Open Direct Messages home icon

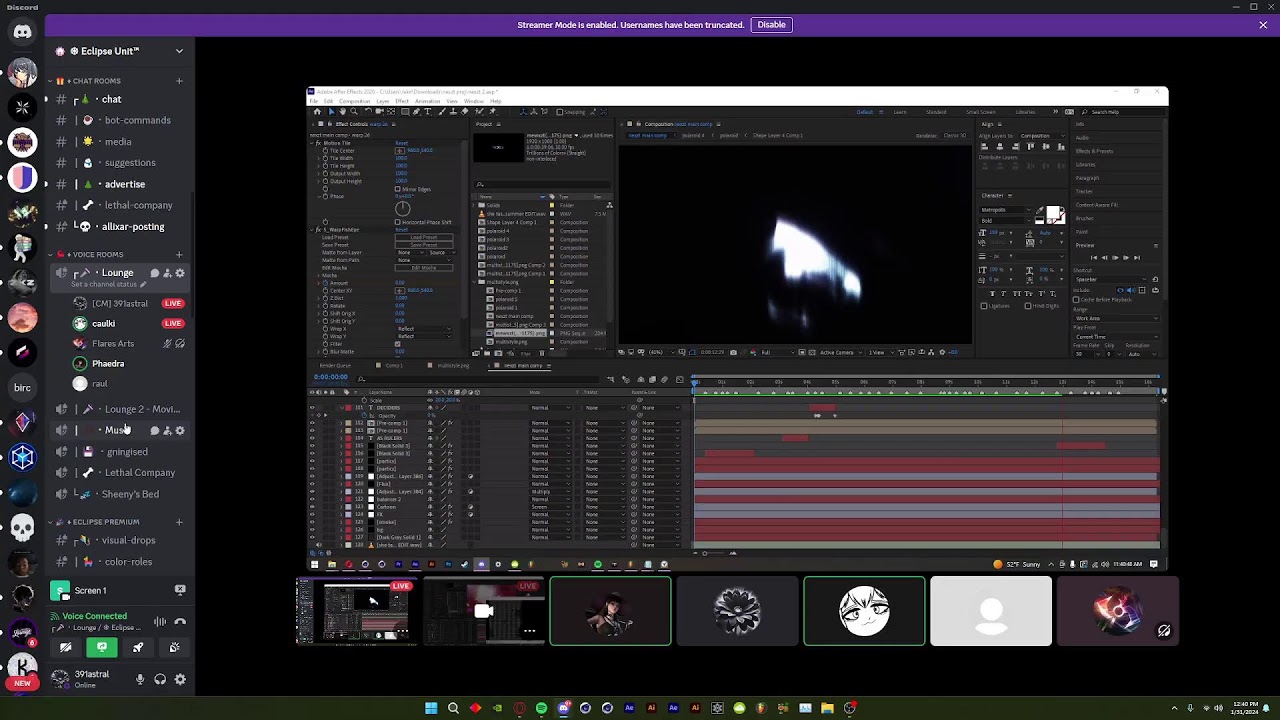coord(22,32)
